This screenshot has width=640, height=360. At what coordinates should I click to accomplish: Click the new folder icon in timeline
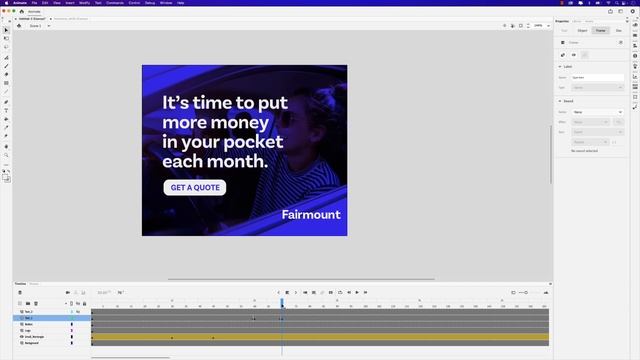28,304
